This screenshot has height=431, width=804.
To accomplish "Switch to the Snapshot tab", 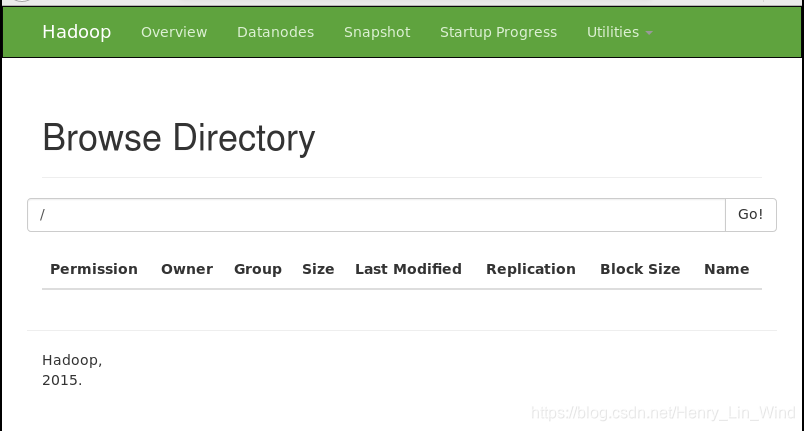I will coord(377,32).
